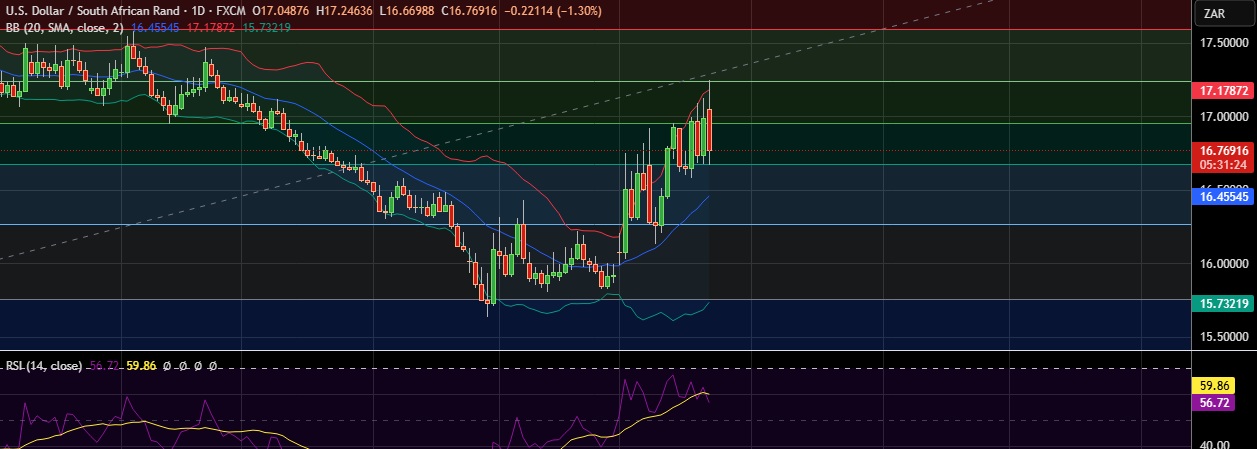Click the 17.00000 price axis label

[x=1224, y=117]
